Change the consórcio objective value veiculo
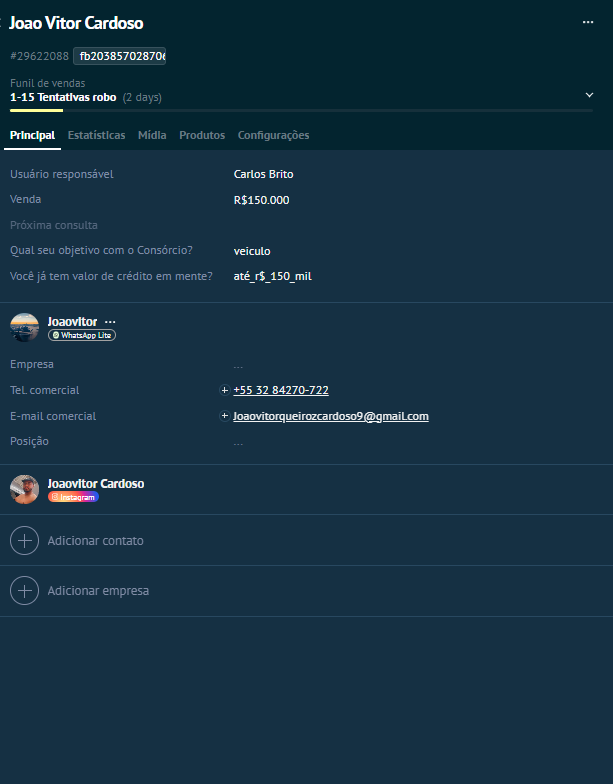 (252, 251)
